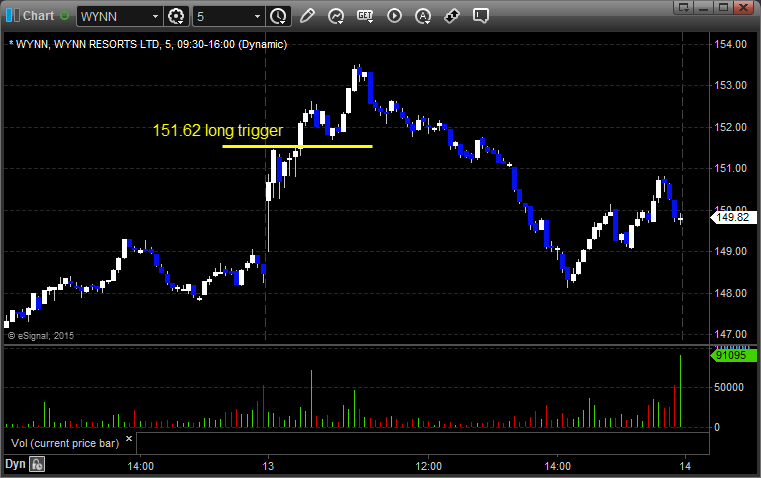
Task: Click the 'Chart' window title label
Action: (39, 16)
